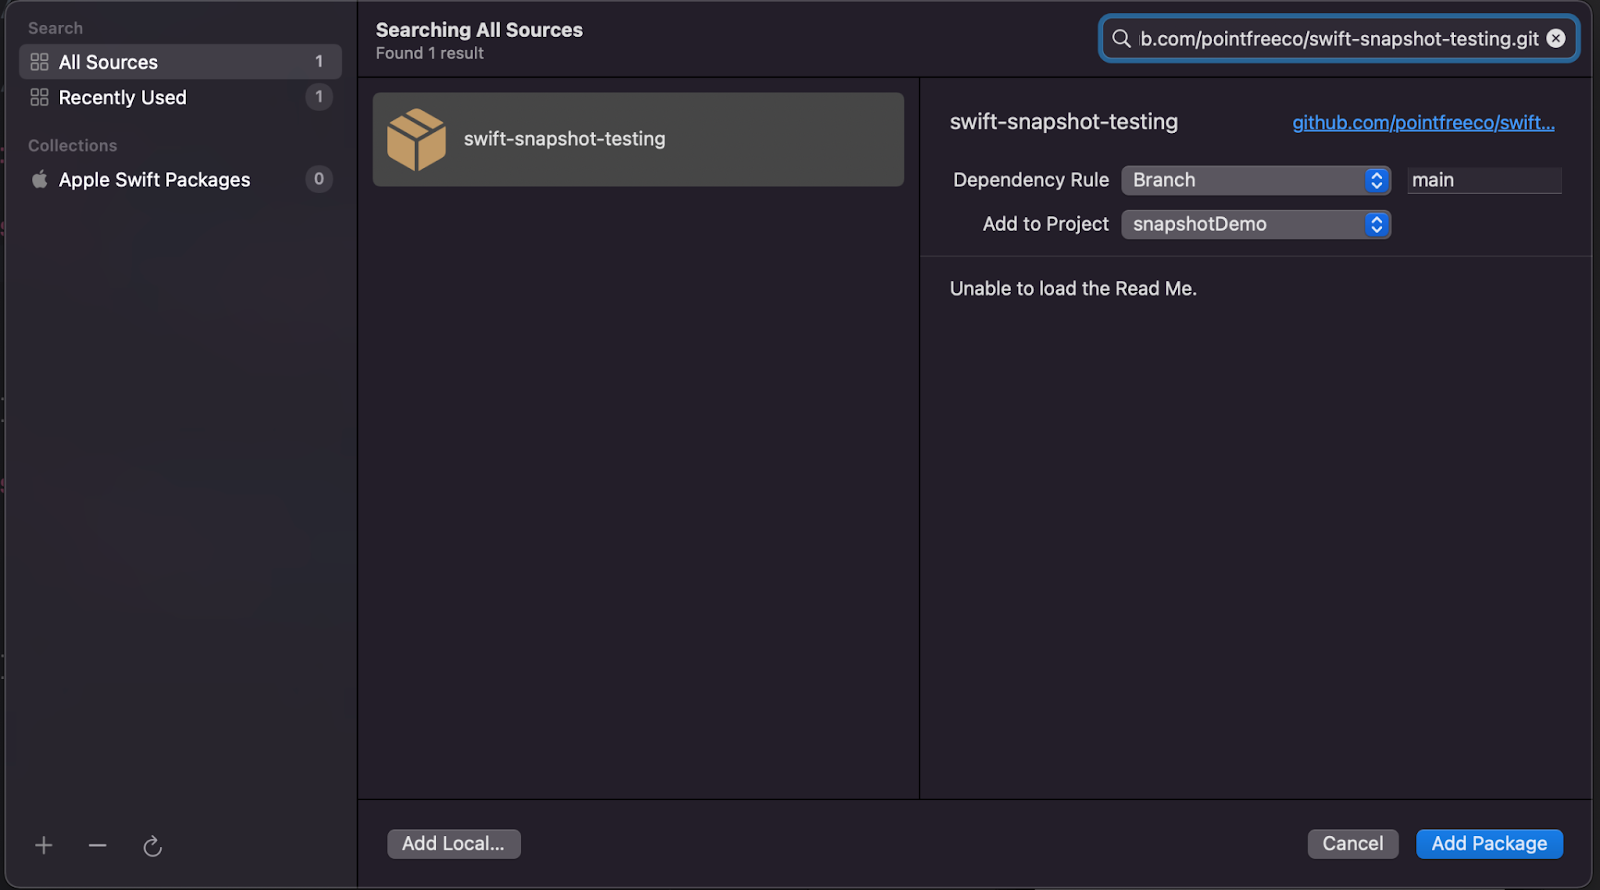This screenshot has width=1600, height=890.
Task: Click the 'Unable to load the Read Me.' text
Action: [1073, 289]
